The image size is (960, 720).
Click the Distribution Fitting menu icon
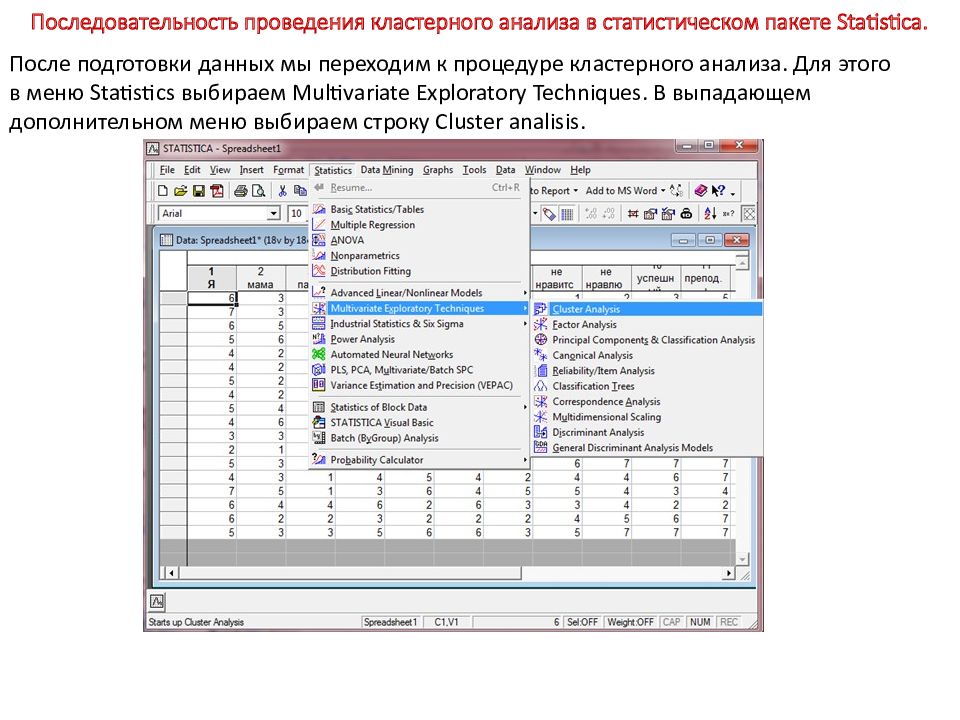pyautogui.click(x=319, y=271)
